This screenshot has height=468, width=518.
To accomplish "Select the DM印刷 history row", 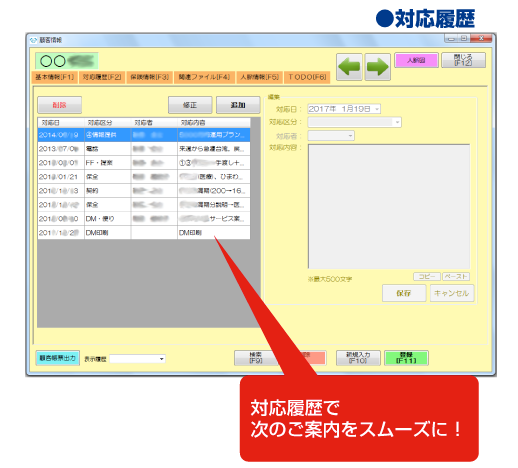I will pyautogui.click(x=144, y=233).
